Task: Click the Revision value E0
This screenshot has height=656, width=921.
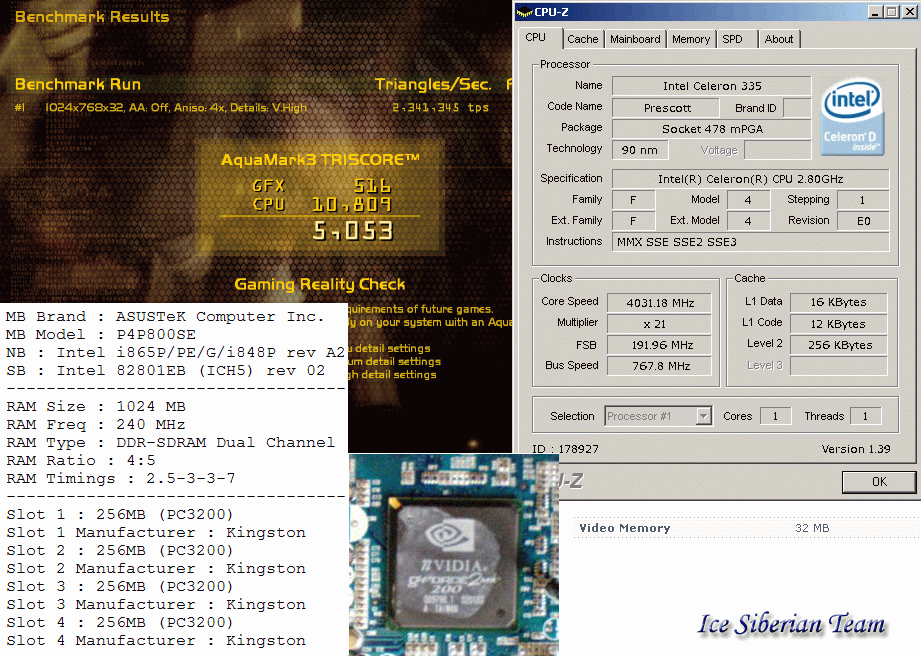Action: point(863,221)
